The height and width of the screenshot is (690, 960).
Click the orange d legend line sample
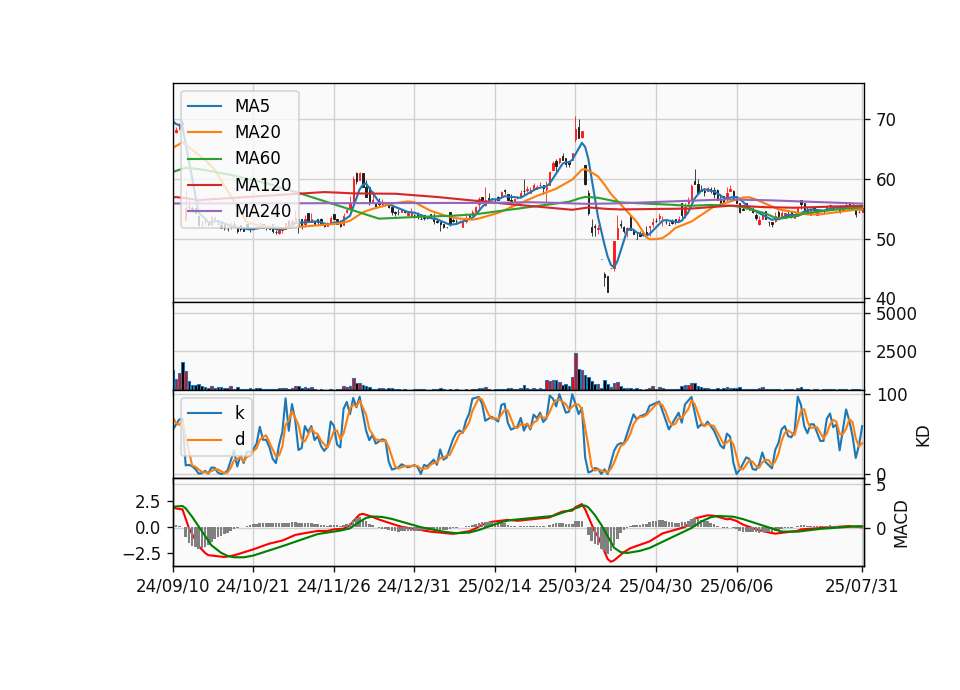pyautogui.click(x=204, y=440)
